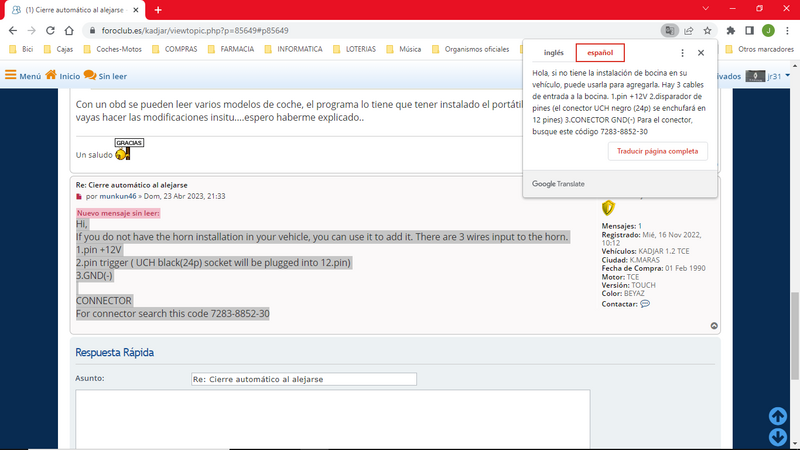Image resolution: width=800 pixels, height=450 pixels.
Task: Select inglés tab in translate popup
Action: coord(554,53)
